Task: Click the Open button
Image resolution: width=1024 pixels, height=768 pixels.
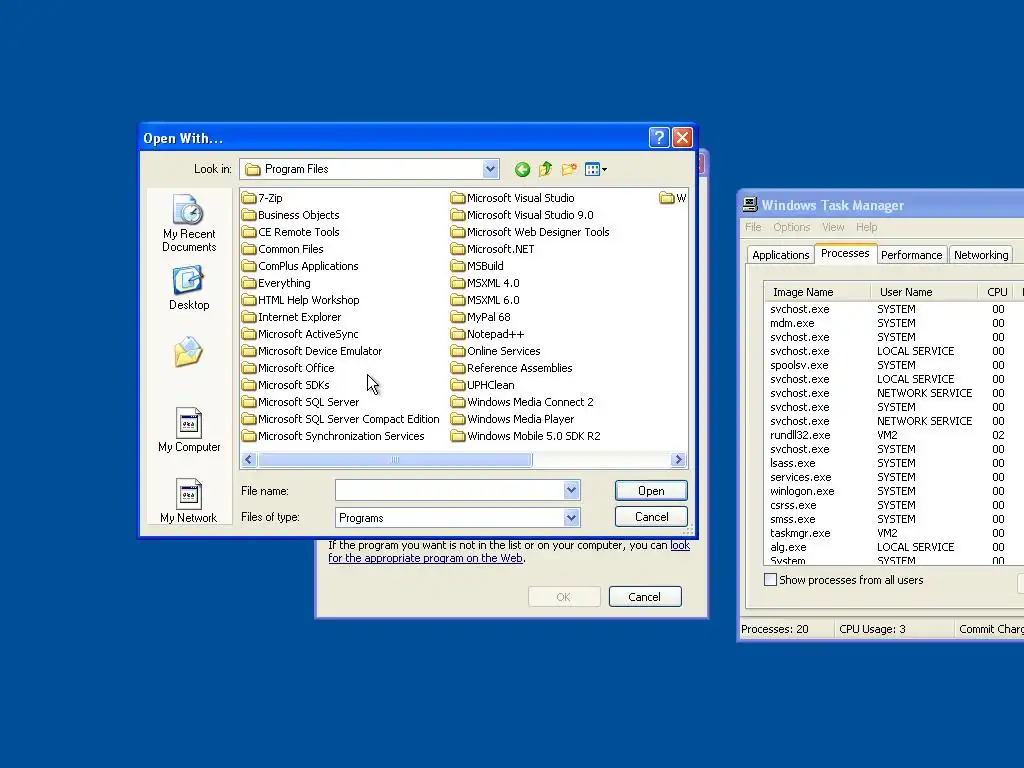Action: point(651,491)
